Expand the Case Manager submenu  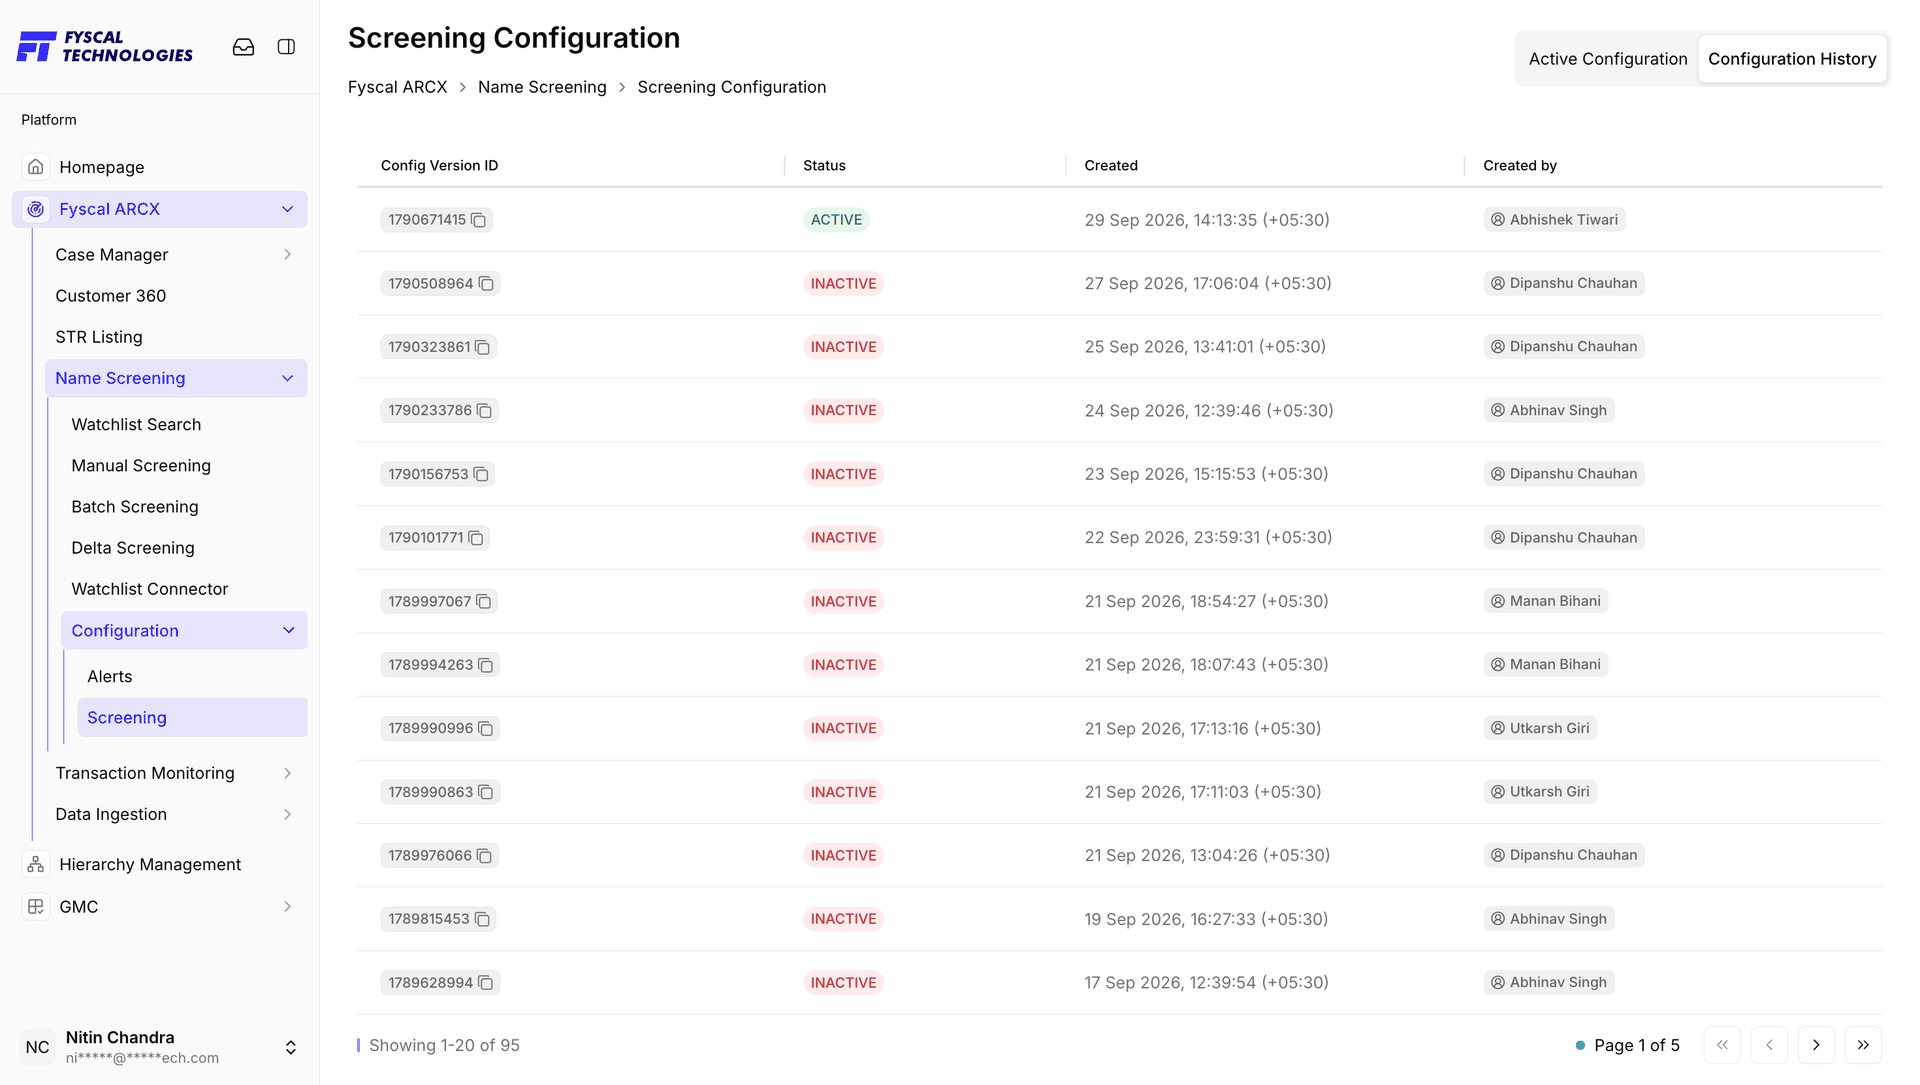tap(288, 255)
